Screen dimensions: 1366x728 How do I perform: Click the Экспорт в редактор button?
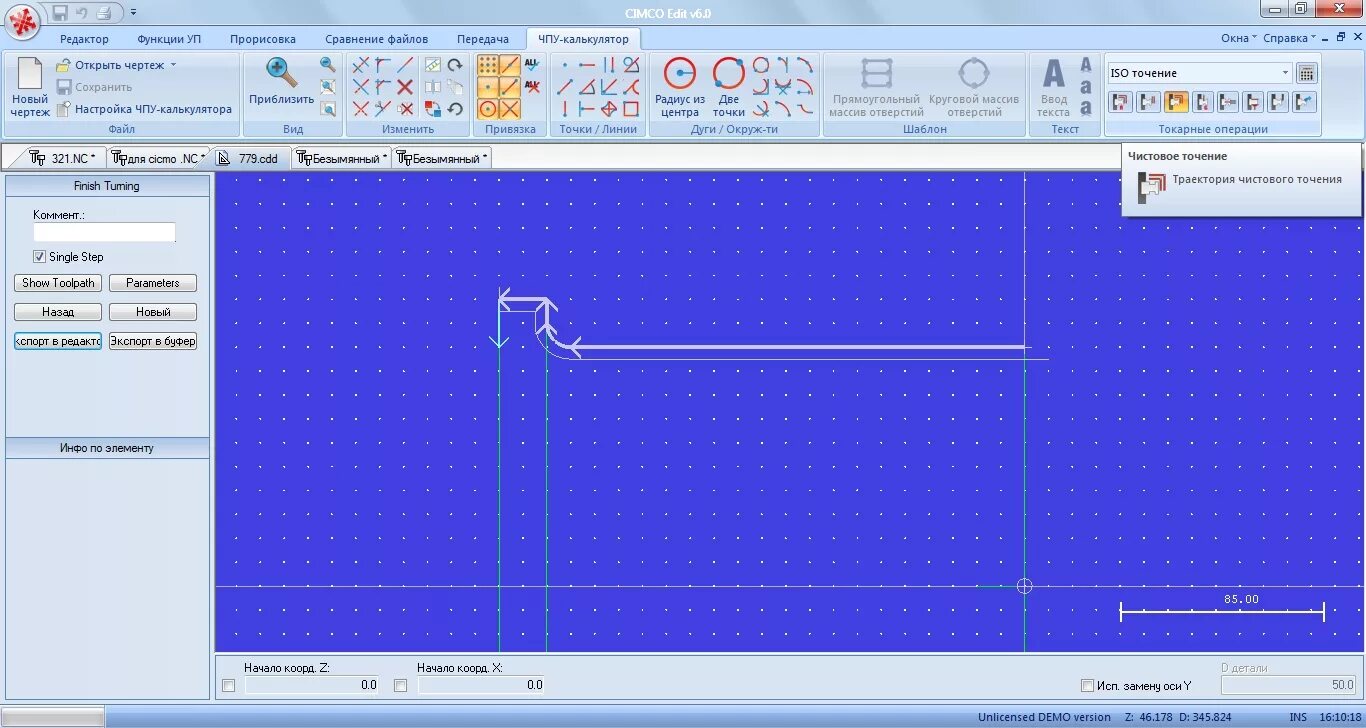point(58,341)
